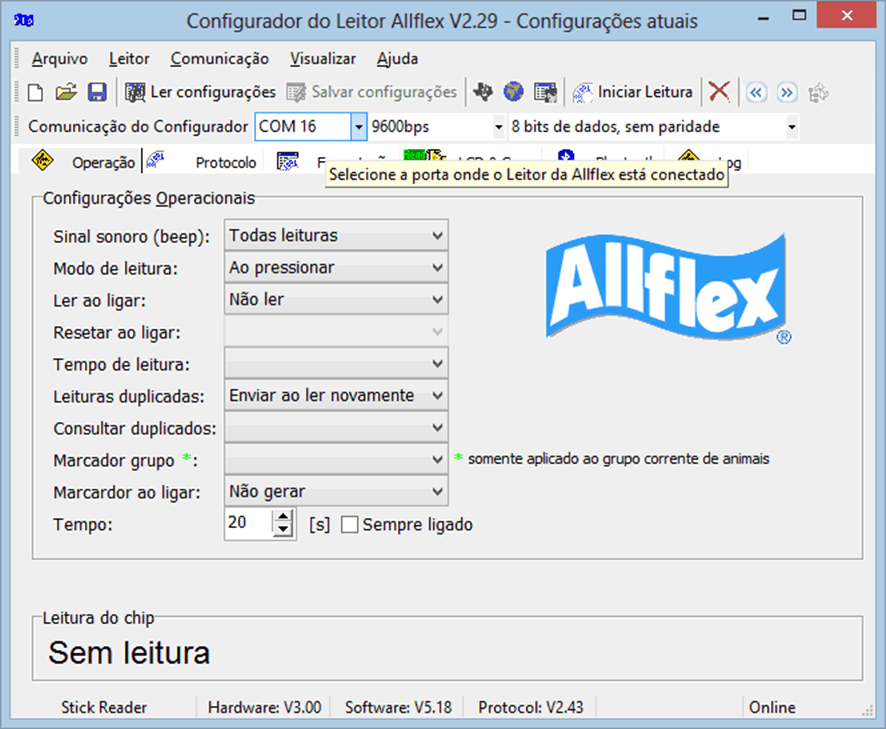Open the Sinal sonoro (beep) dropdown

pos(336,235)
